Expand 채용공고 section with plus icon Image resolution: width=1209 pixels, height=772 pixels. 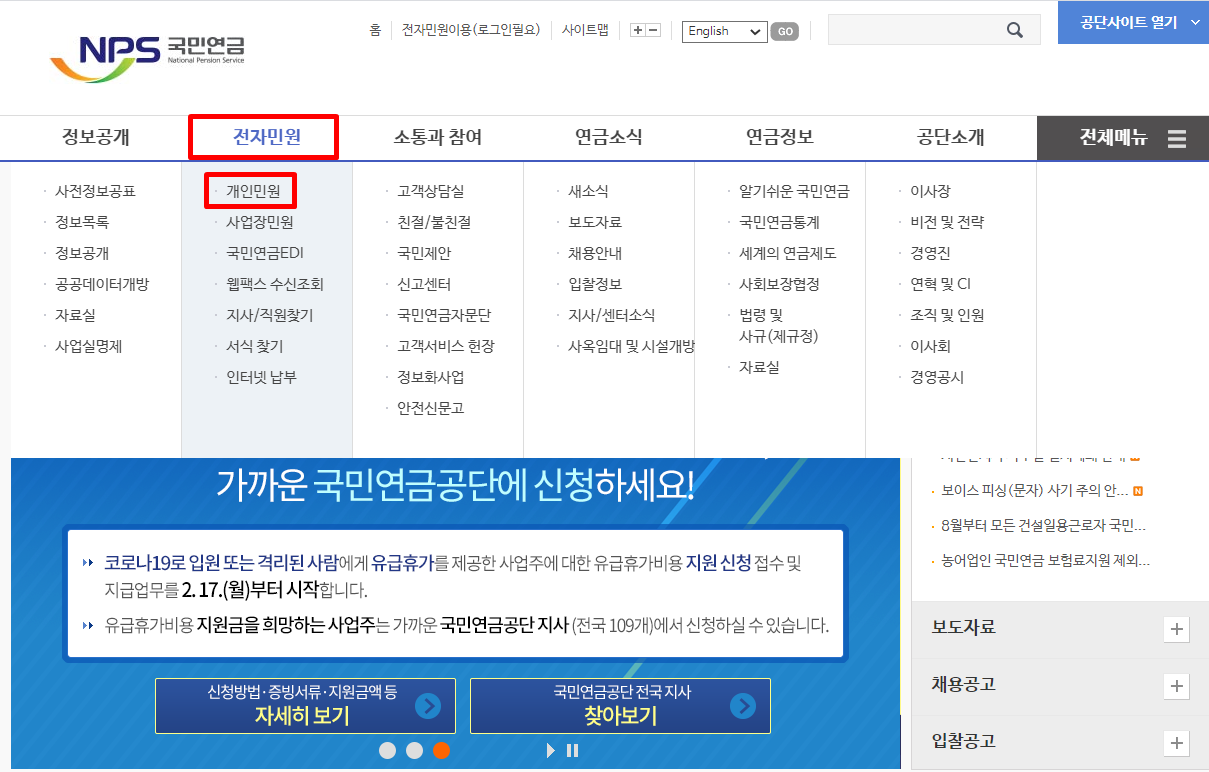pyautogui.click(x=1177, y=686)
